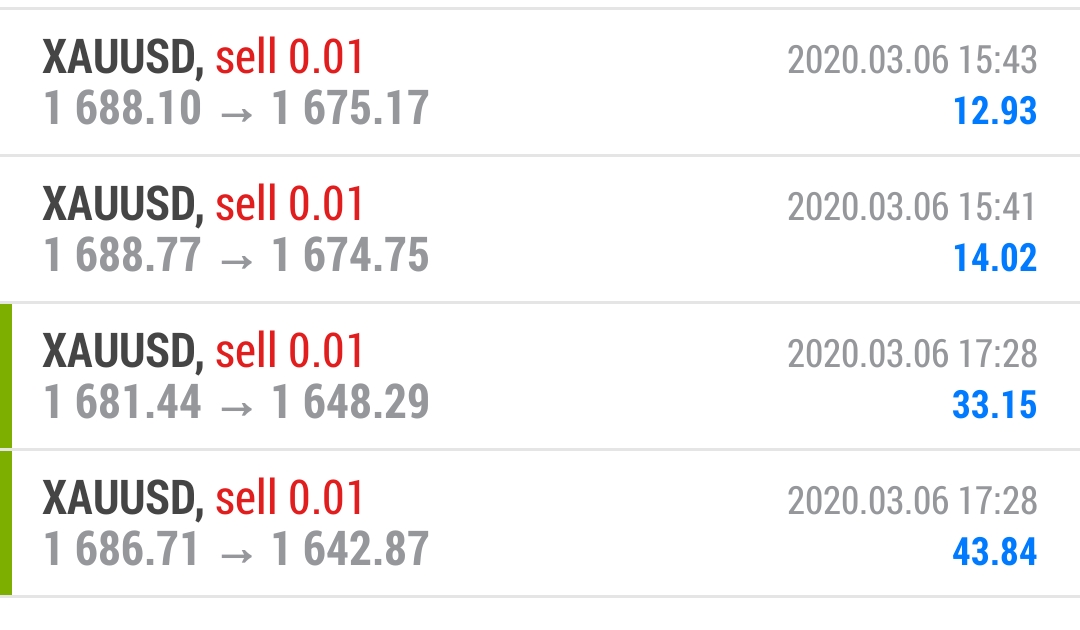Open the trade with profit 43.84
This screenshot has height=630, width=1080.
coord(540,523)
